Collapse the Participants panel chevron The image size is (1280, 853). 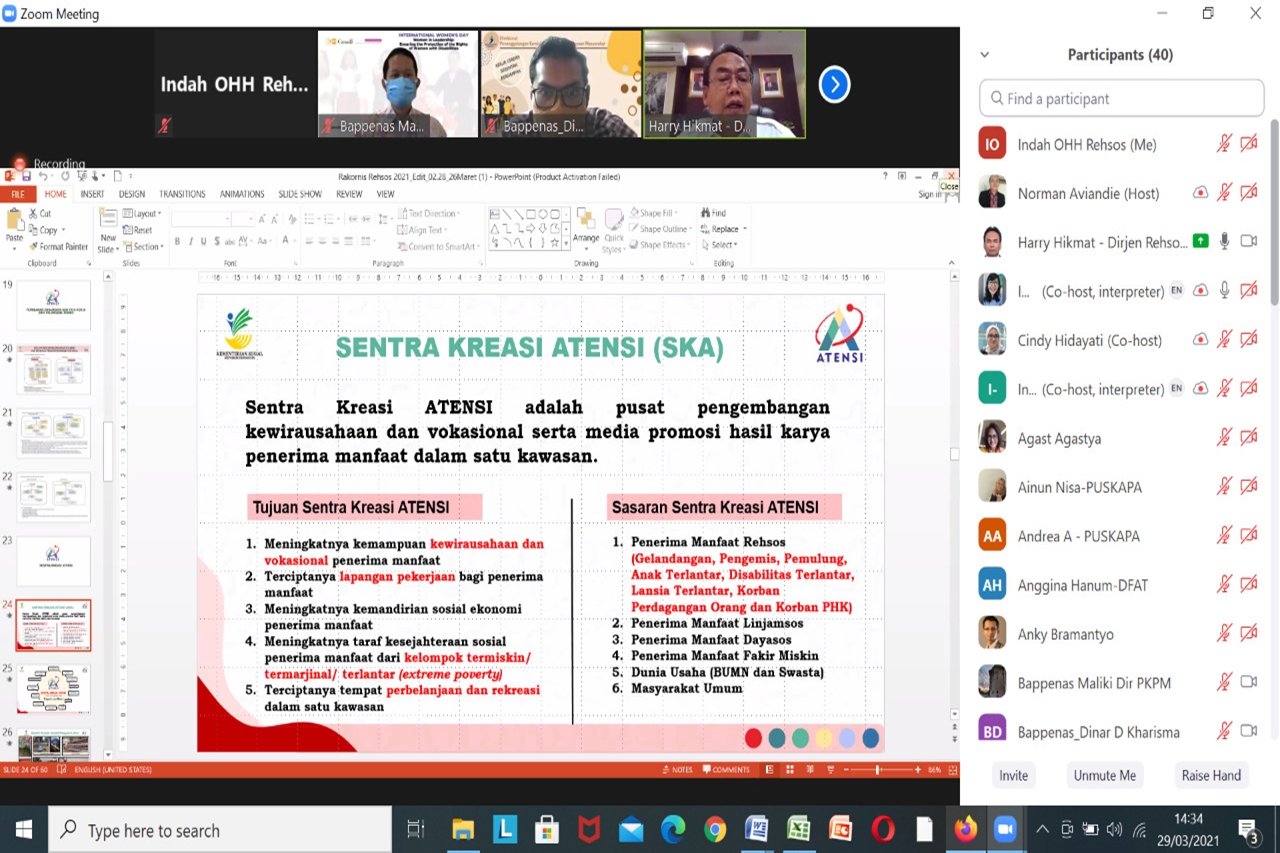point(985,55)
